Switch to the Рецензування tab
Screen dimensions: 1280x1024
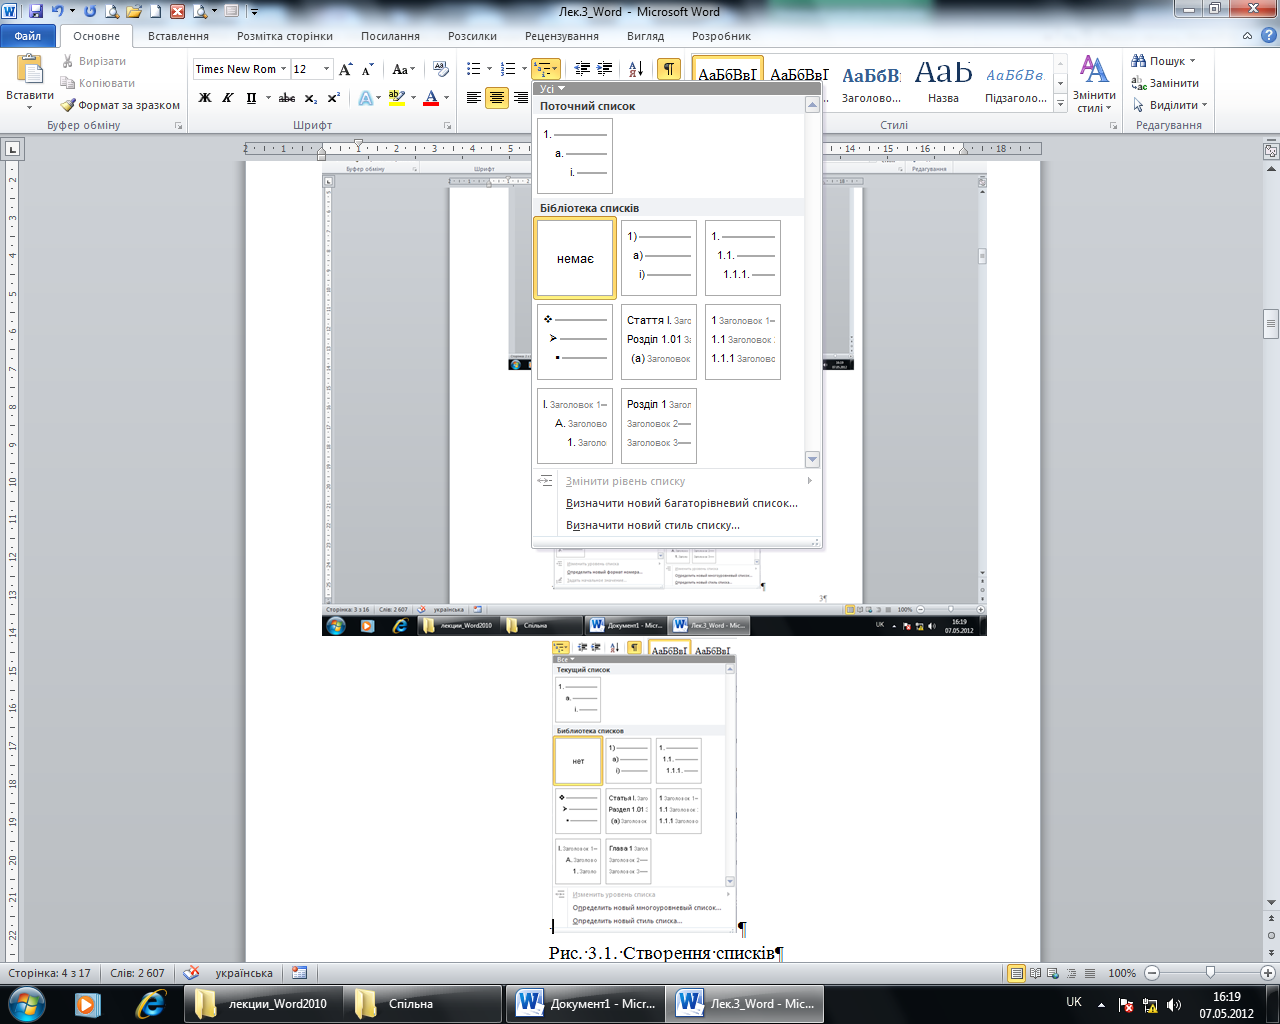[562, 36]
